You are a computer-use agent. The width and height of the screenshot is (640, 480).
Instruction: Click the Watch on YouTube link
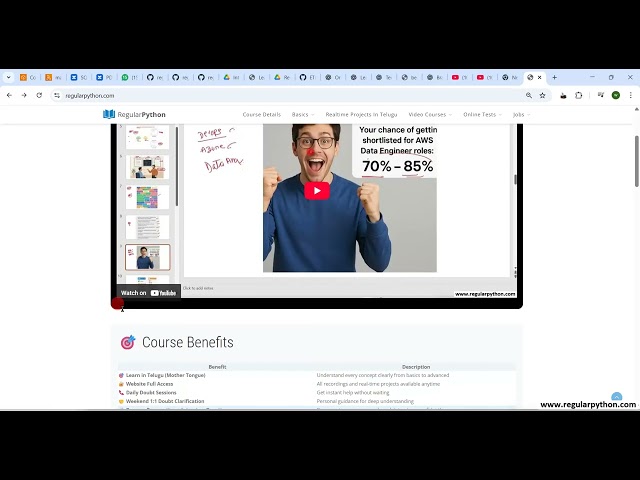pyautogui.click(x=148, y=293)
